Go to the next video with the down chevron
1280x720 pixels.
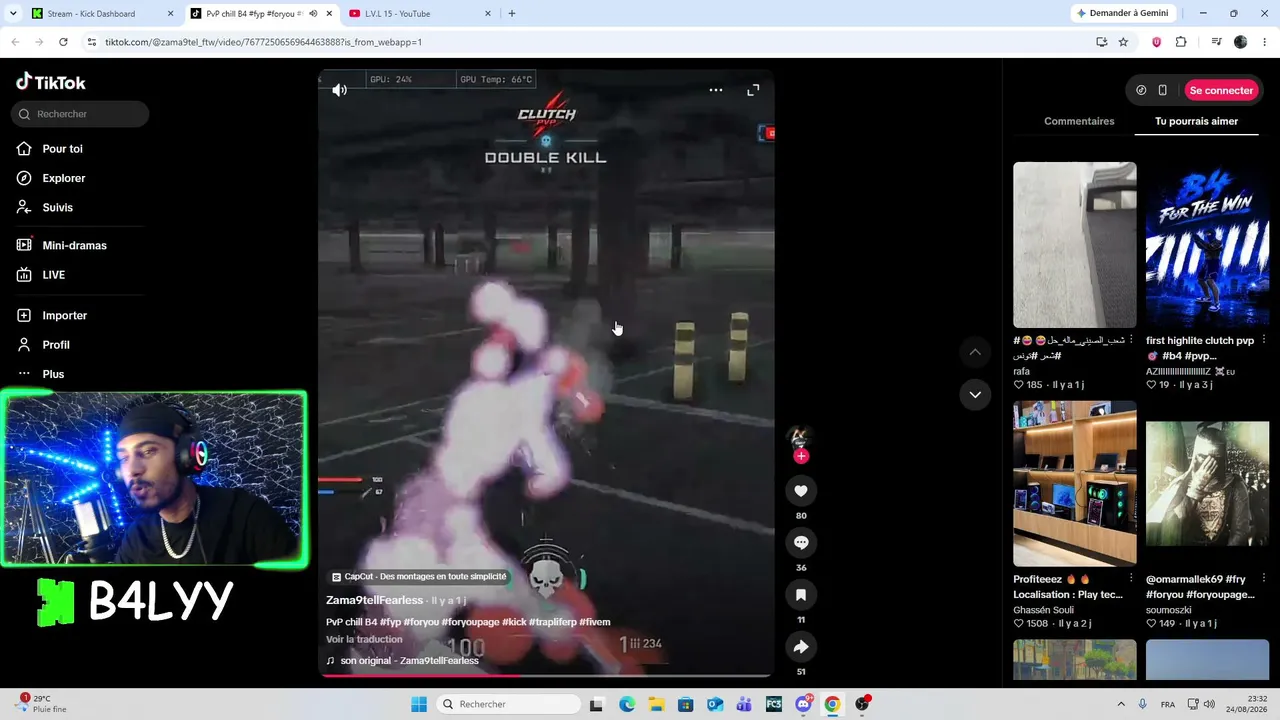975,395
